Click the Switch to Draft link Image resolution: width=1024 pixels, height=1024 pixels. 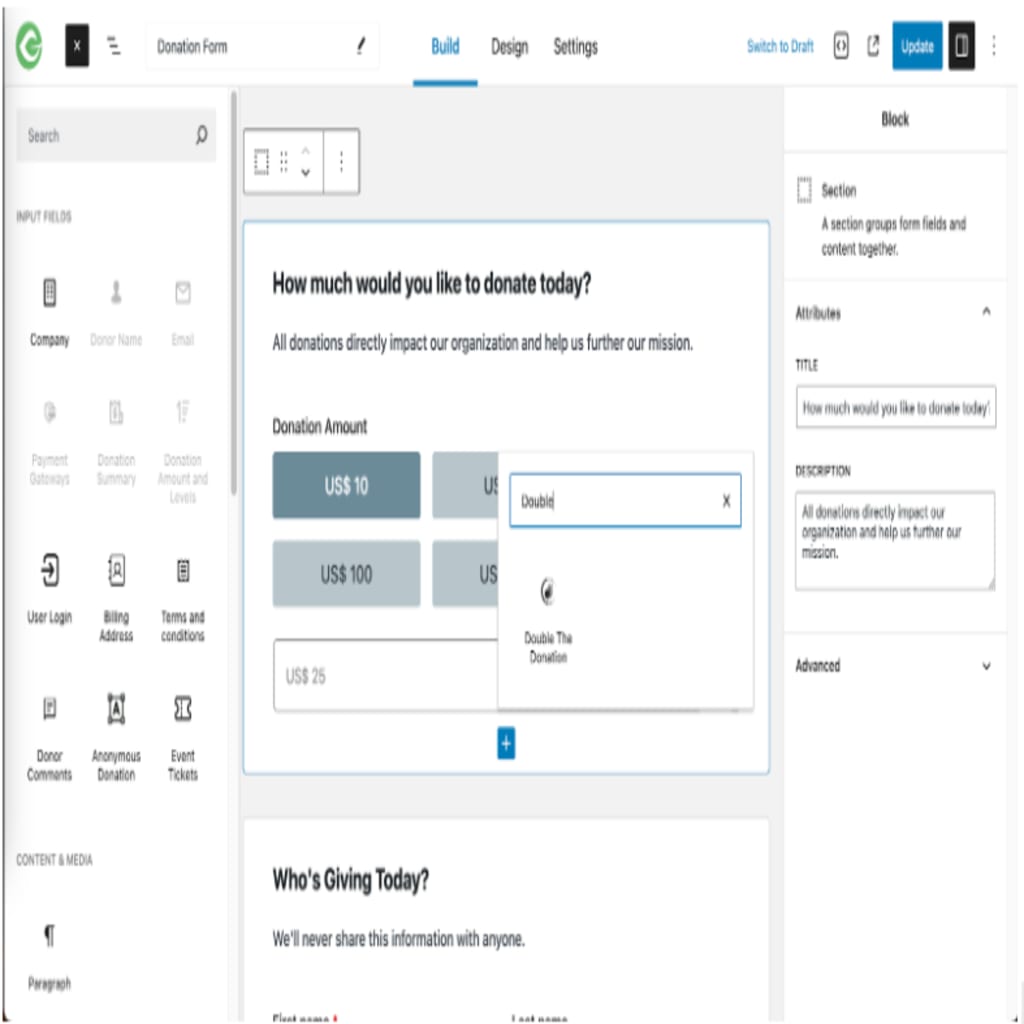pos(780,46)
